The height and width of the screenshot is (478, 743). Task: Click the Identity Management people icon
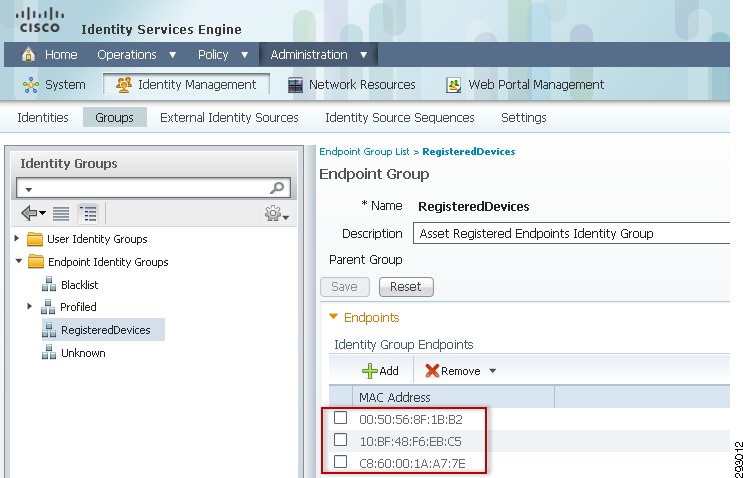pyautogui.click(x=124, y=84)
